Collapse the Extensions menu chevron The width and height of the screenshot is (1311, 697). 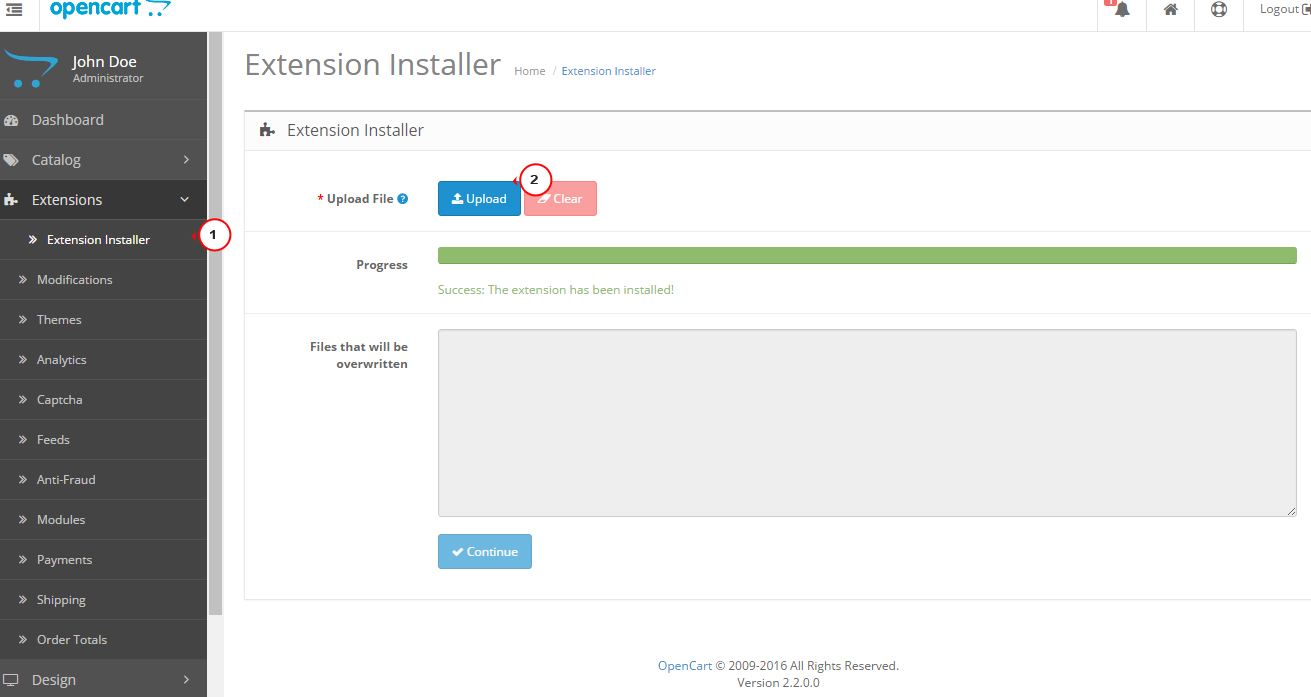click(185, 200)
